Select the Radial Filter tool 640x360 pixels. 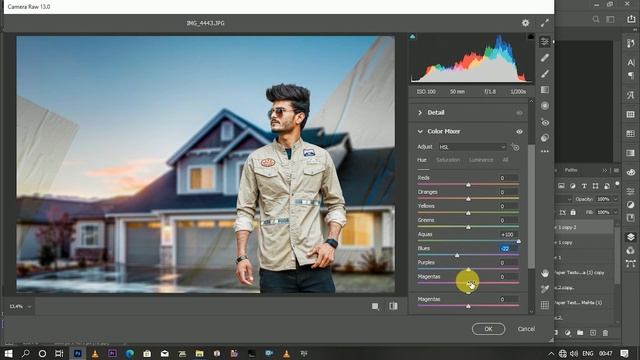(544, 106)
